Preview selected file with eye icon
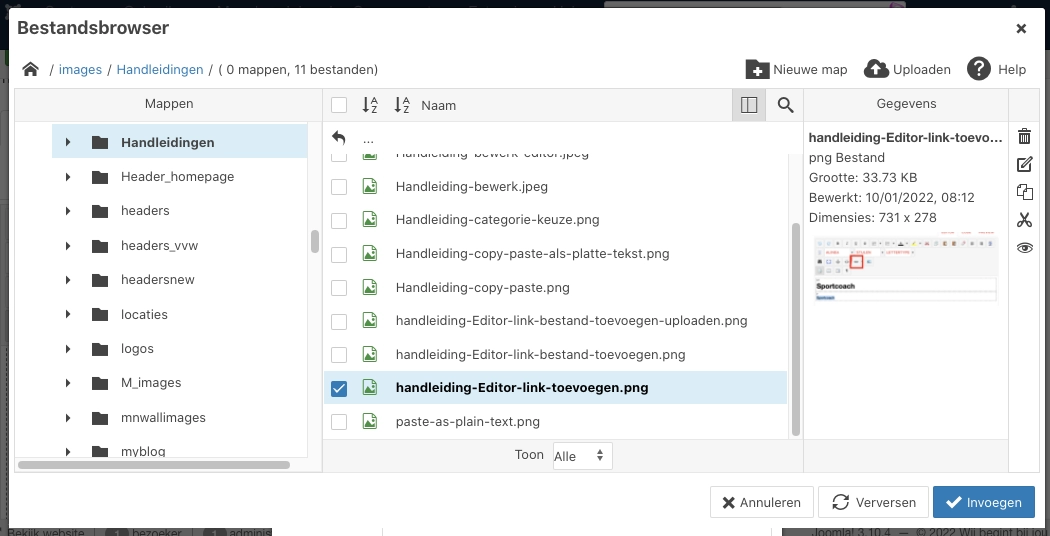The image size is (1050, 536). click(x=1025, y=248)
